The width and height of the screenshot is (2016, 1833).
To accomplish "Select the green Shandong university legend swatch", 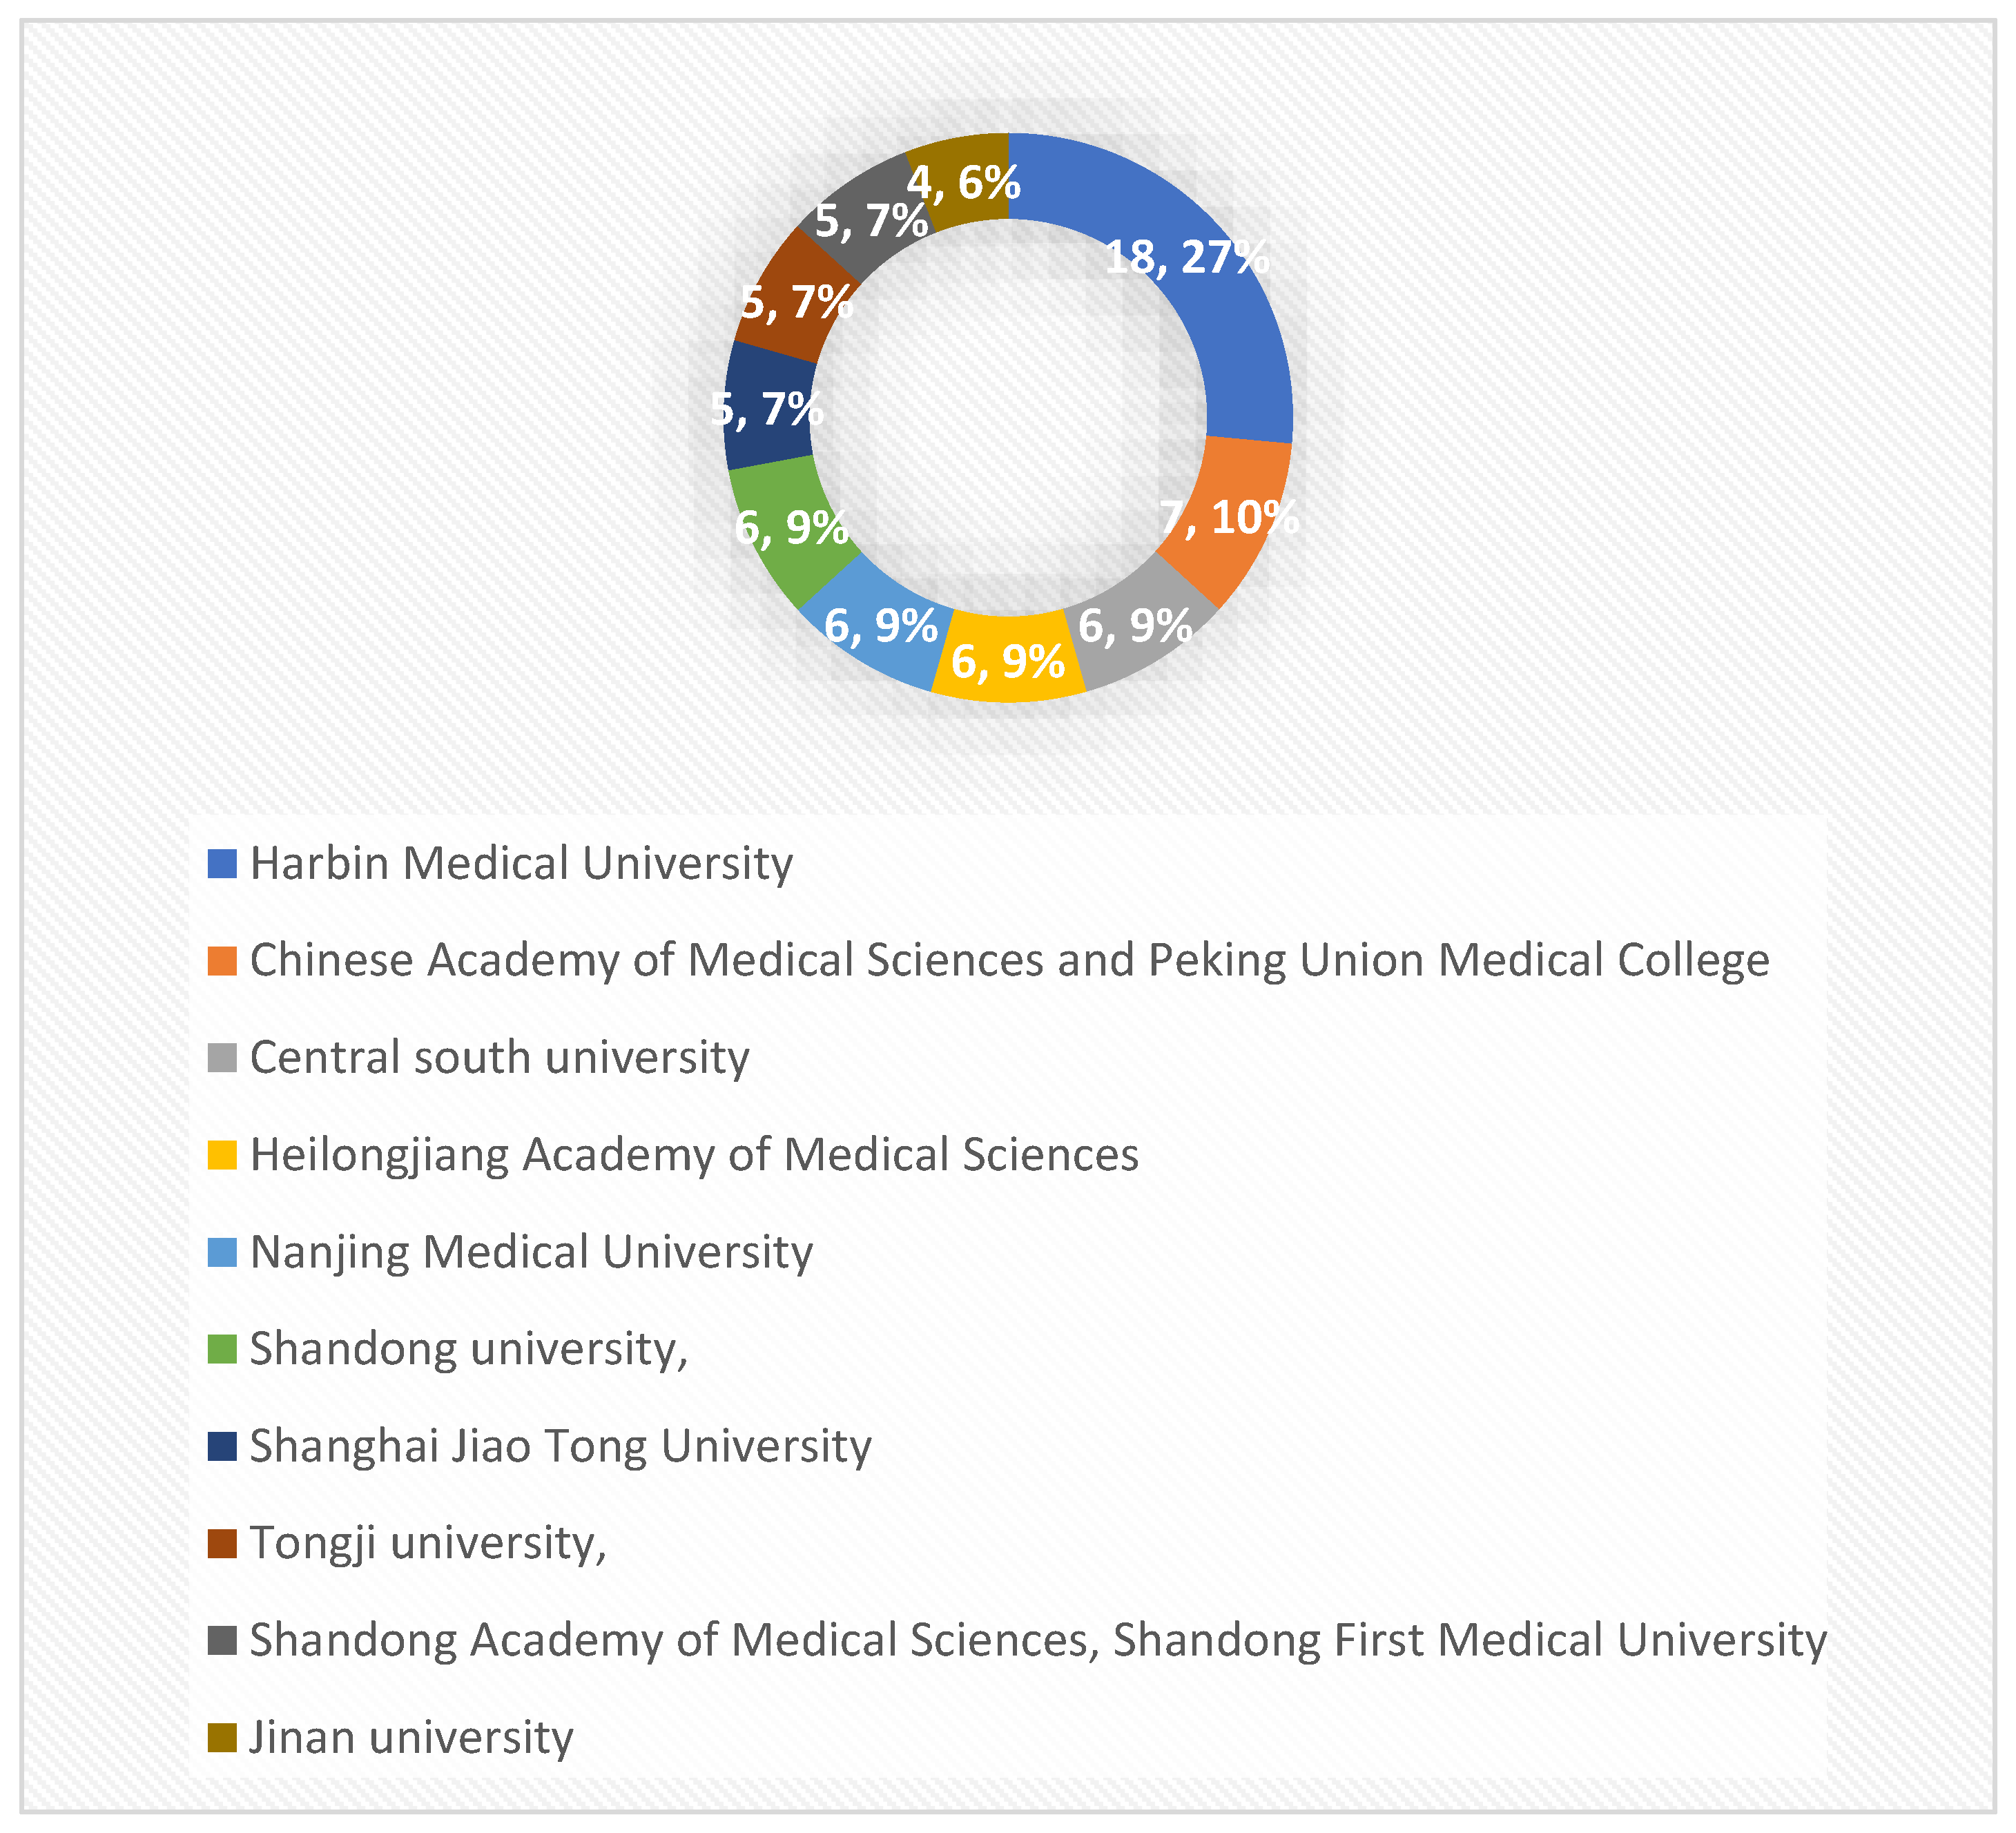I will pyautogui.click(x=222, y=1349).
